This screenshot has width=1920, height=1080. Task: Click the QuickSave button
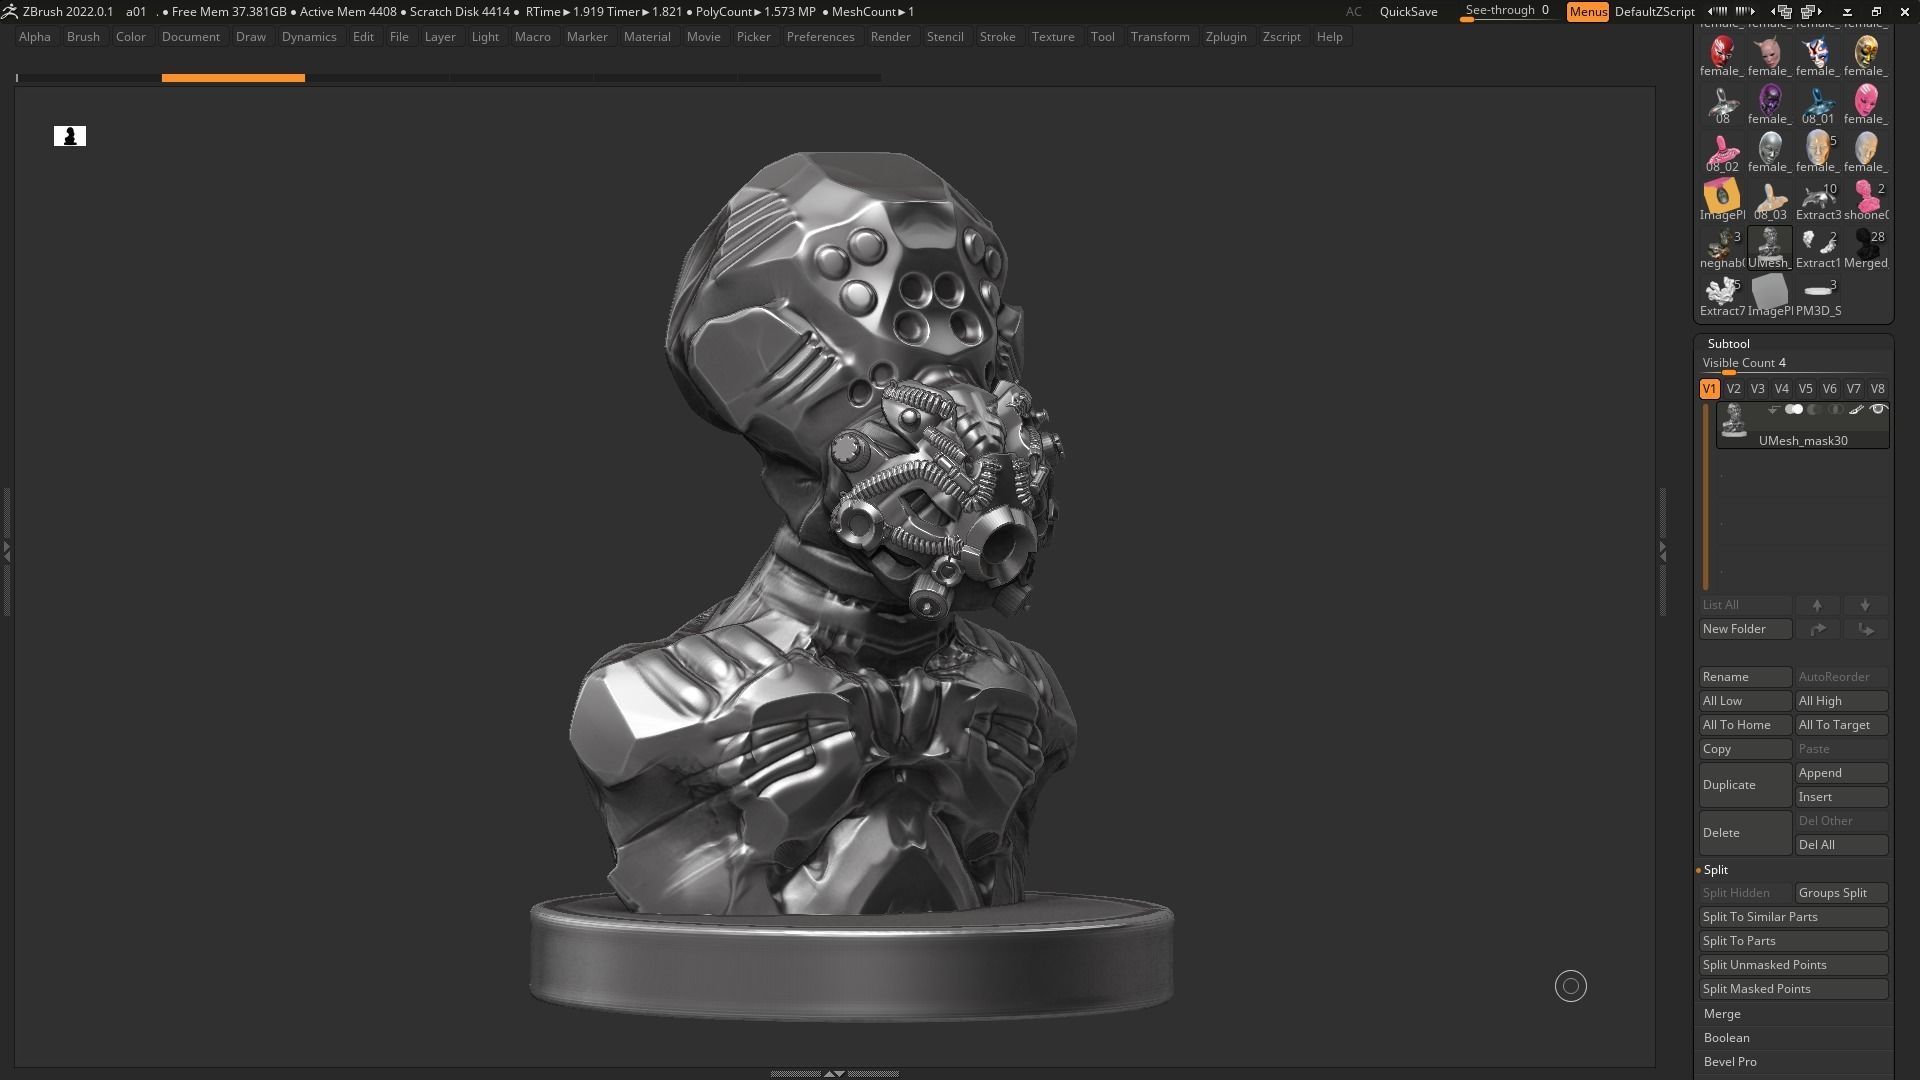1408,12
